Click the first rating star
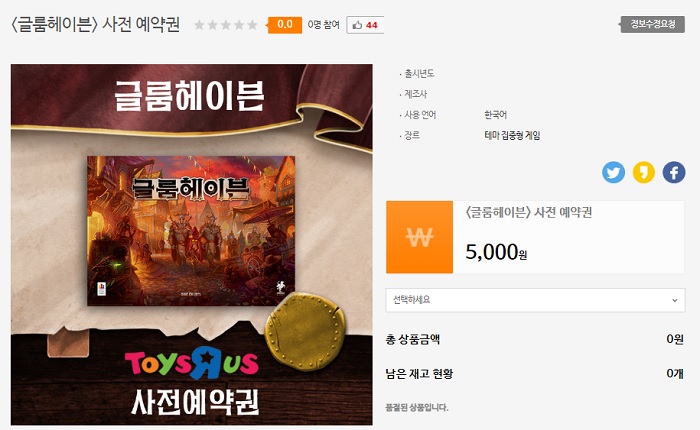 pyautogui.click(x=199, y=25)
